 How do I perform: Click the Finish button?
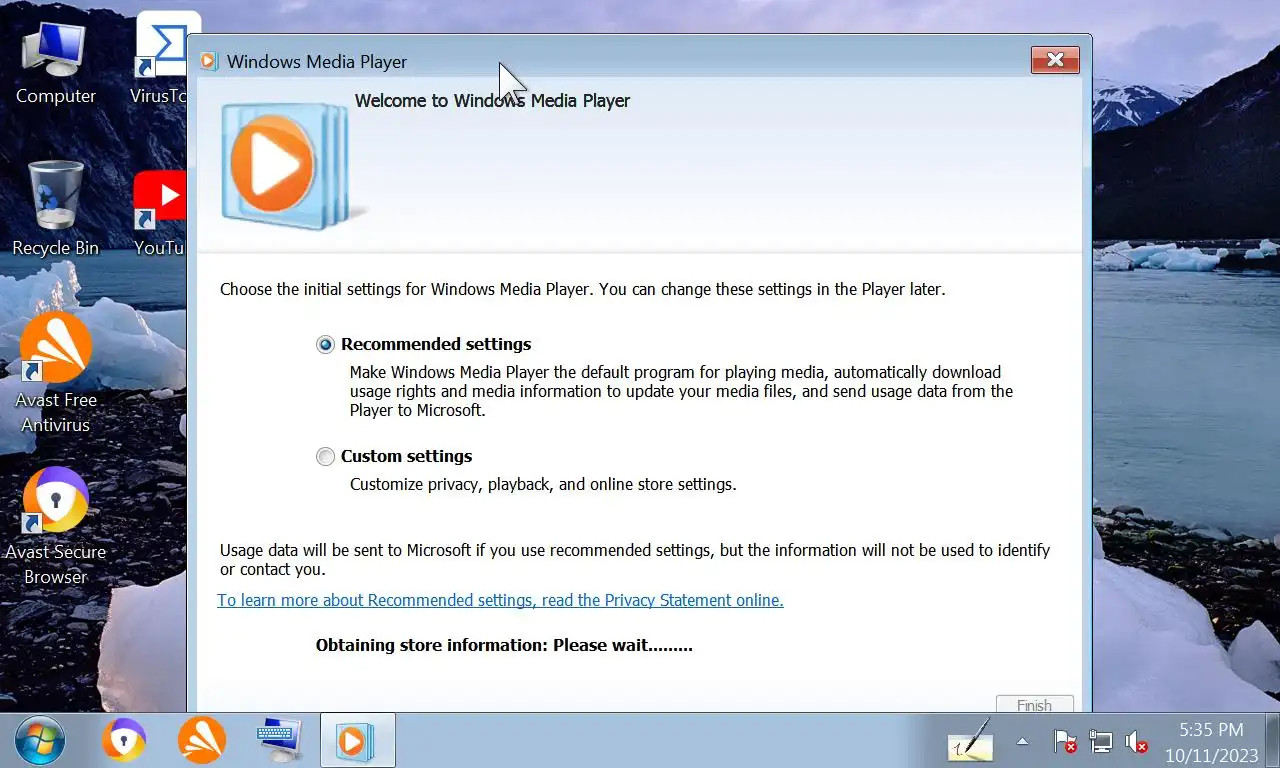pyautogui.click(x=1034, y=704)
